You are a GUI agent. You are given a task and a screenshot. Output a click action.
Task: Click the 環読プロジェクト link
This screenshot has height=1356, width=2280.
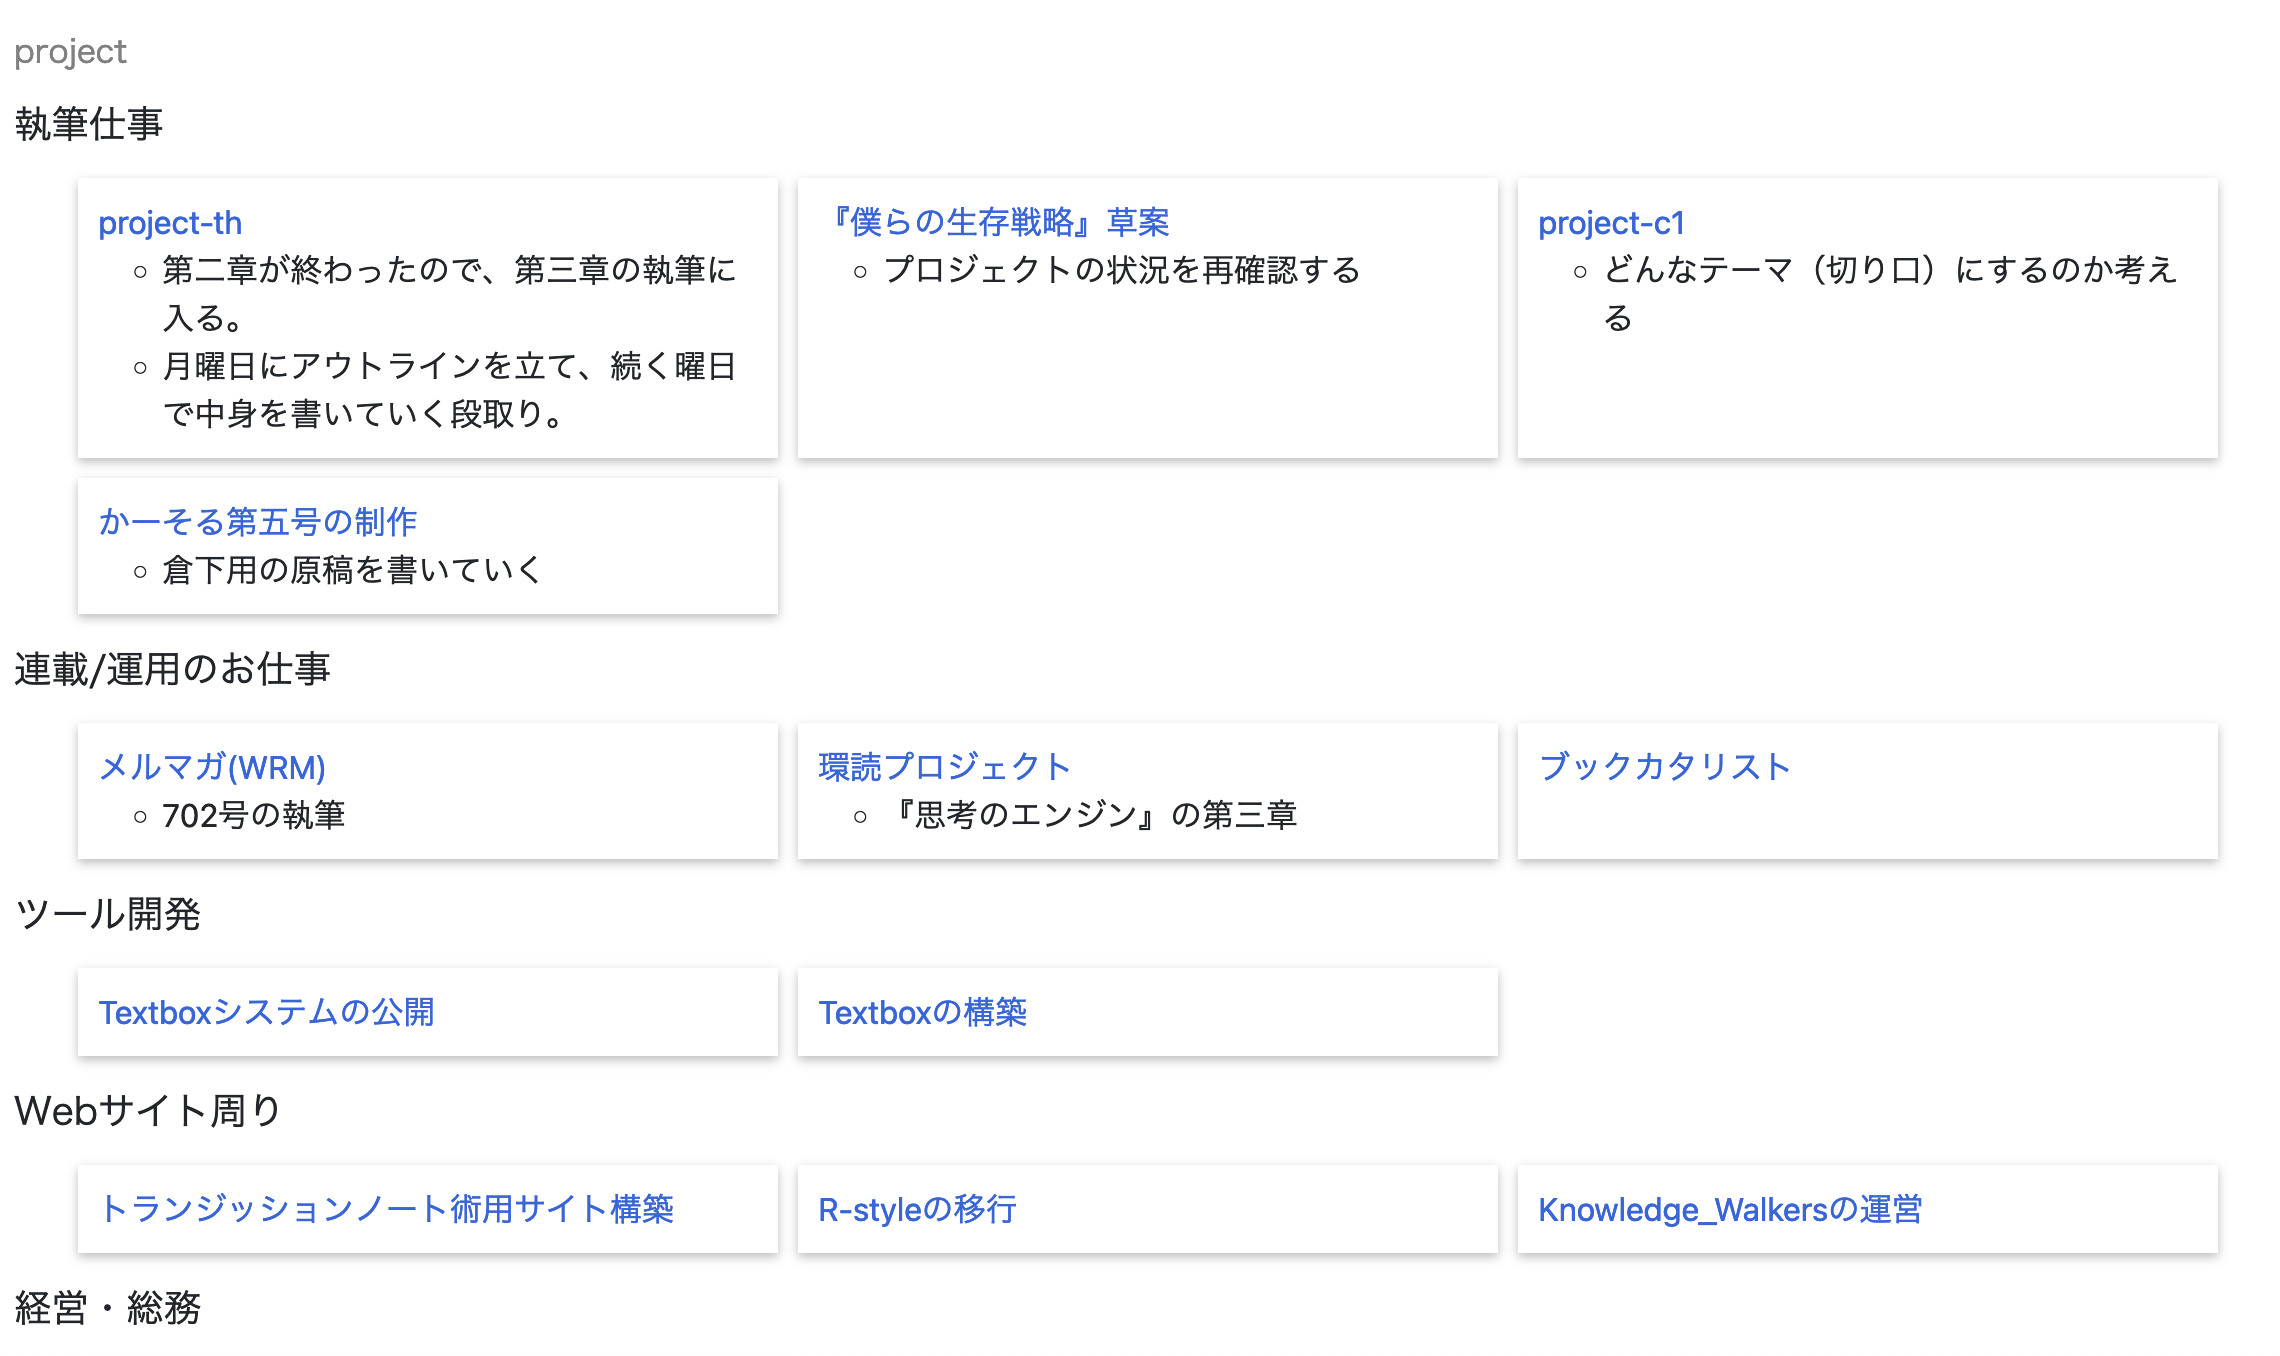pos(944,767)
